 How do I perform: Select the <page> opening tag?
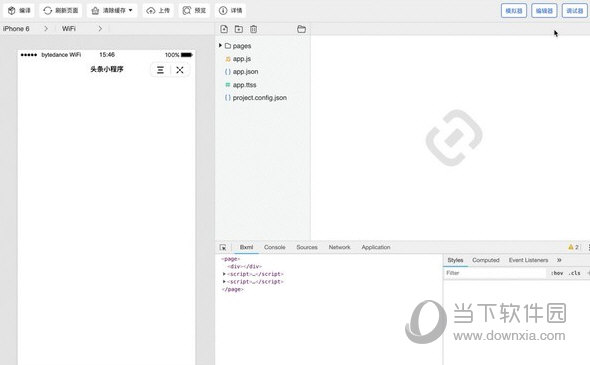click(x=231, y=259)
